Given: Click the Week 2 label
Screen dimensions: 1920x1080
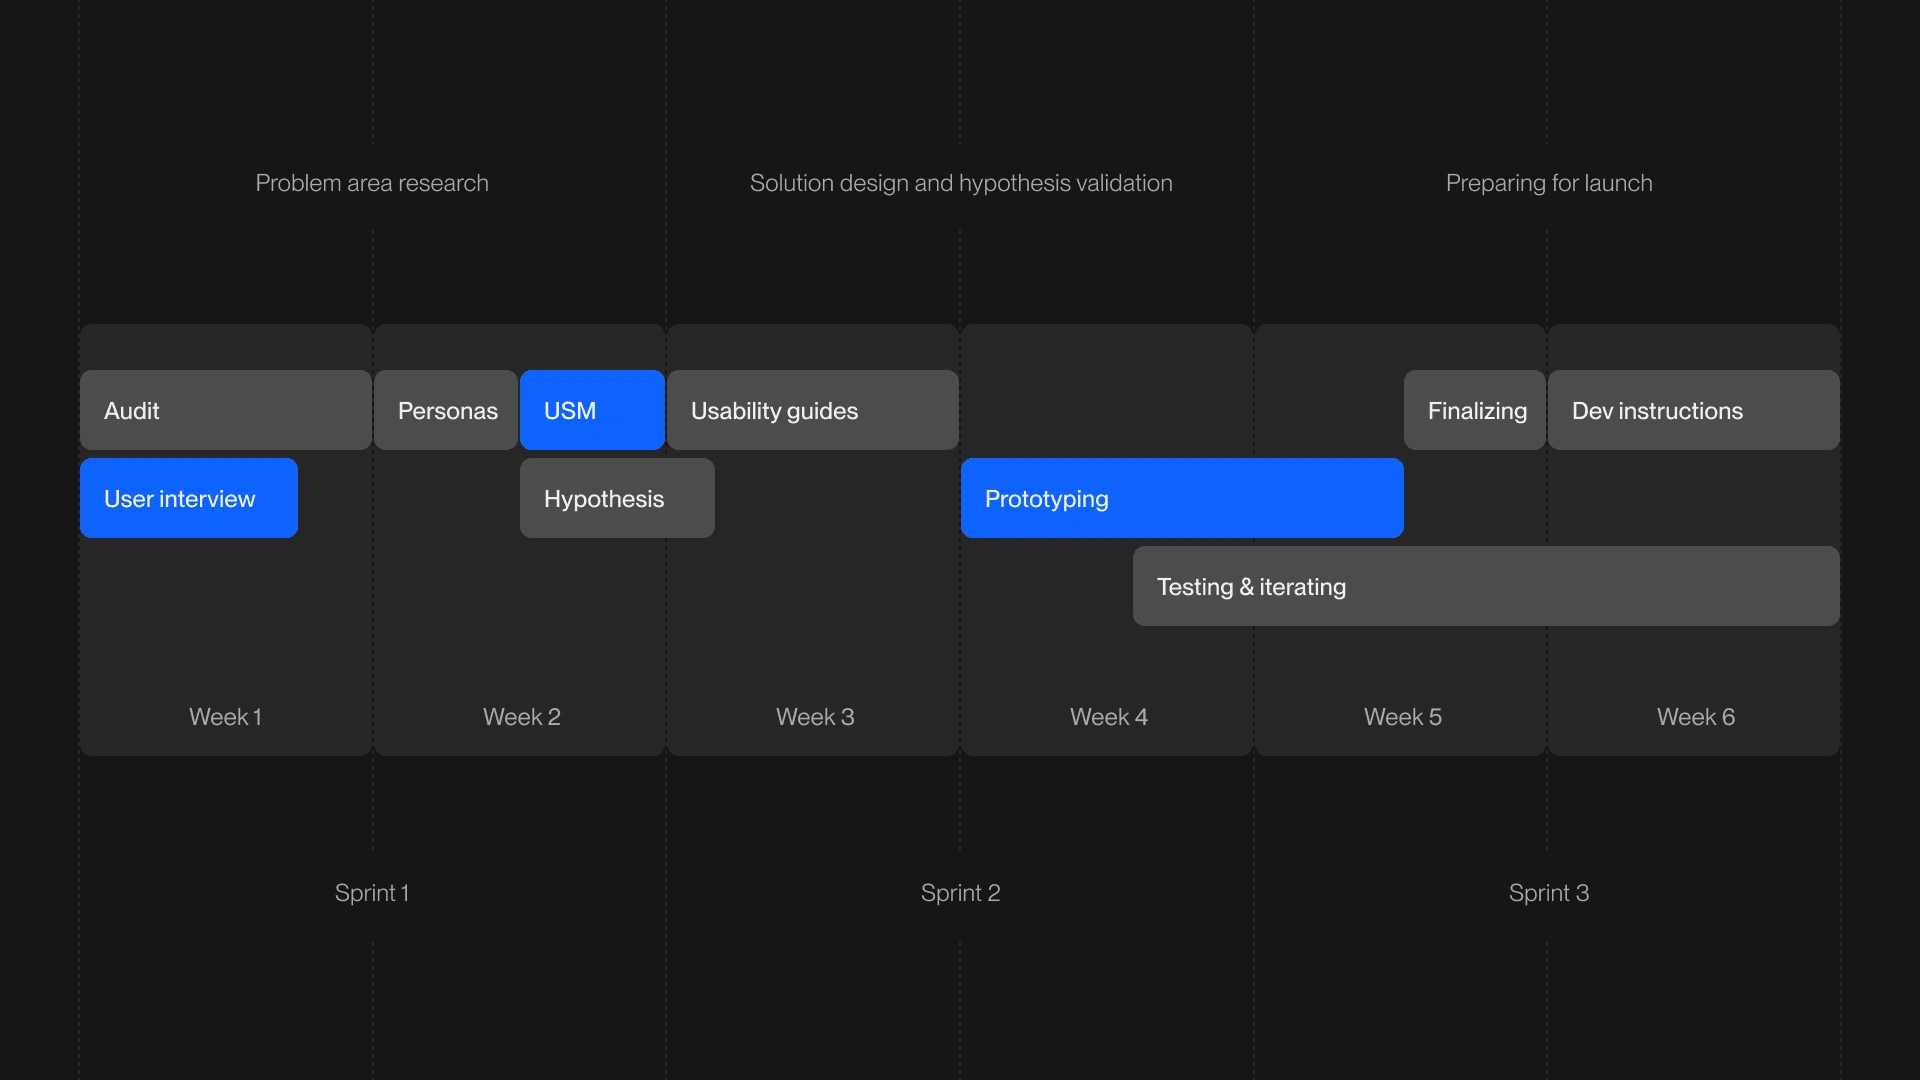Looking at the screenshot, I should [x=521, y=717].
